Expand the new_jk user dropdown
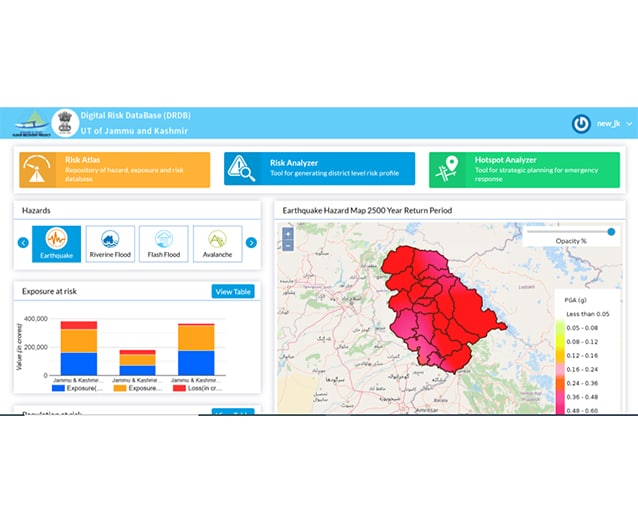This screenshot has width=638, height=523. tap(610, 123)
